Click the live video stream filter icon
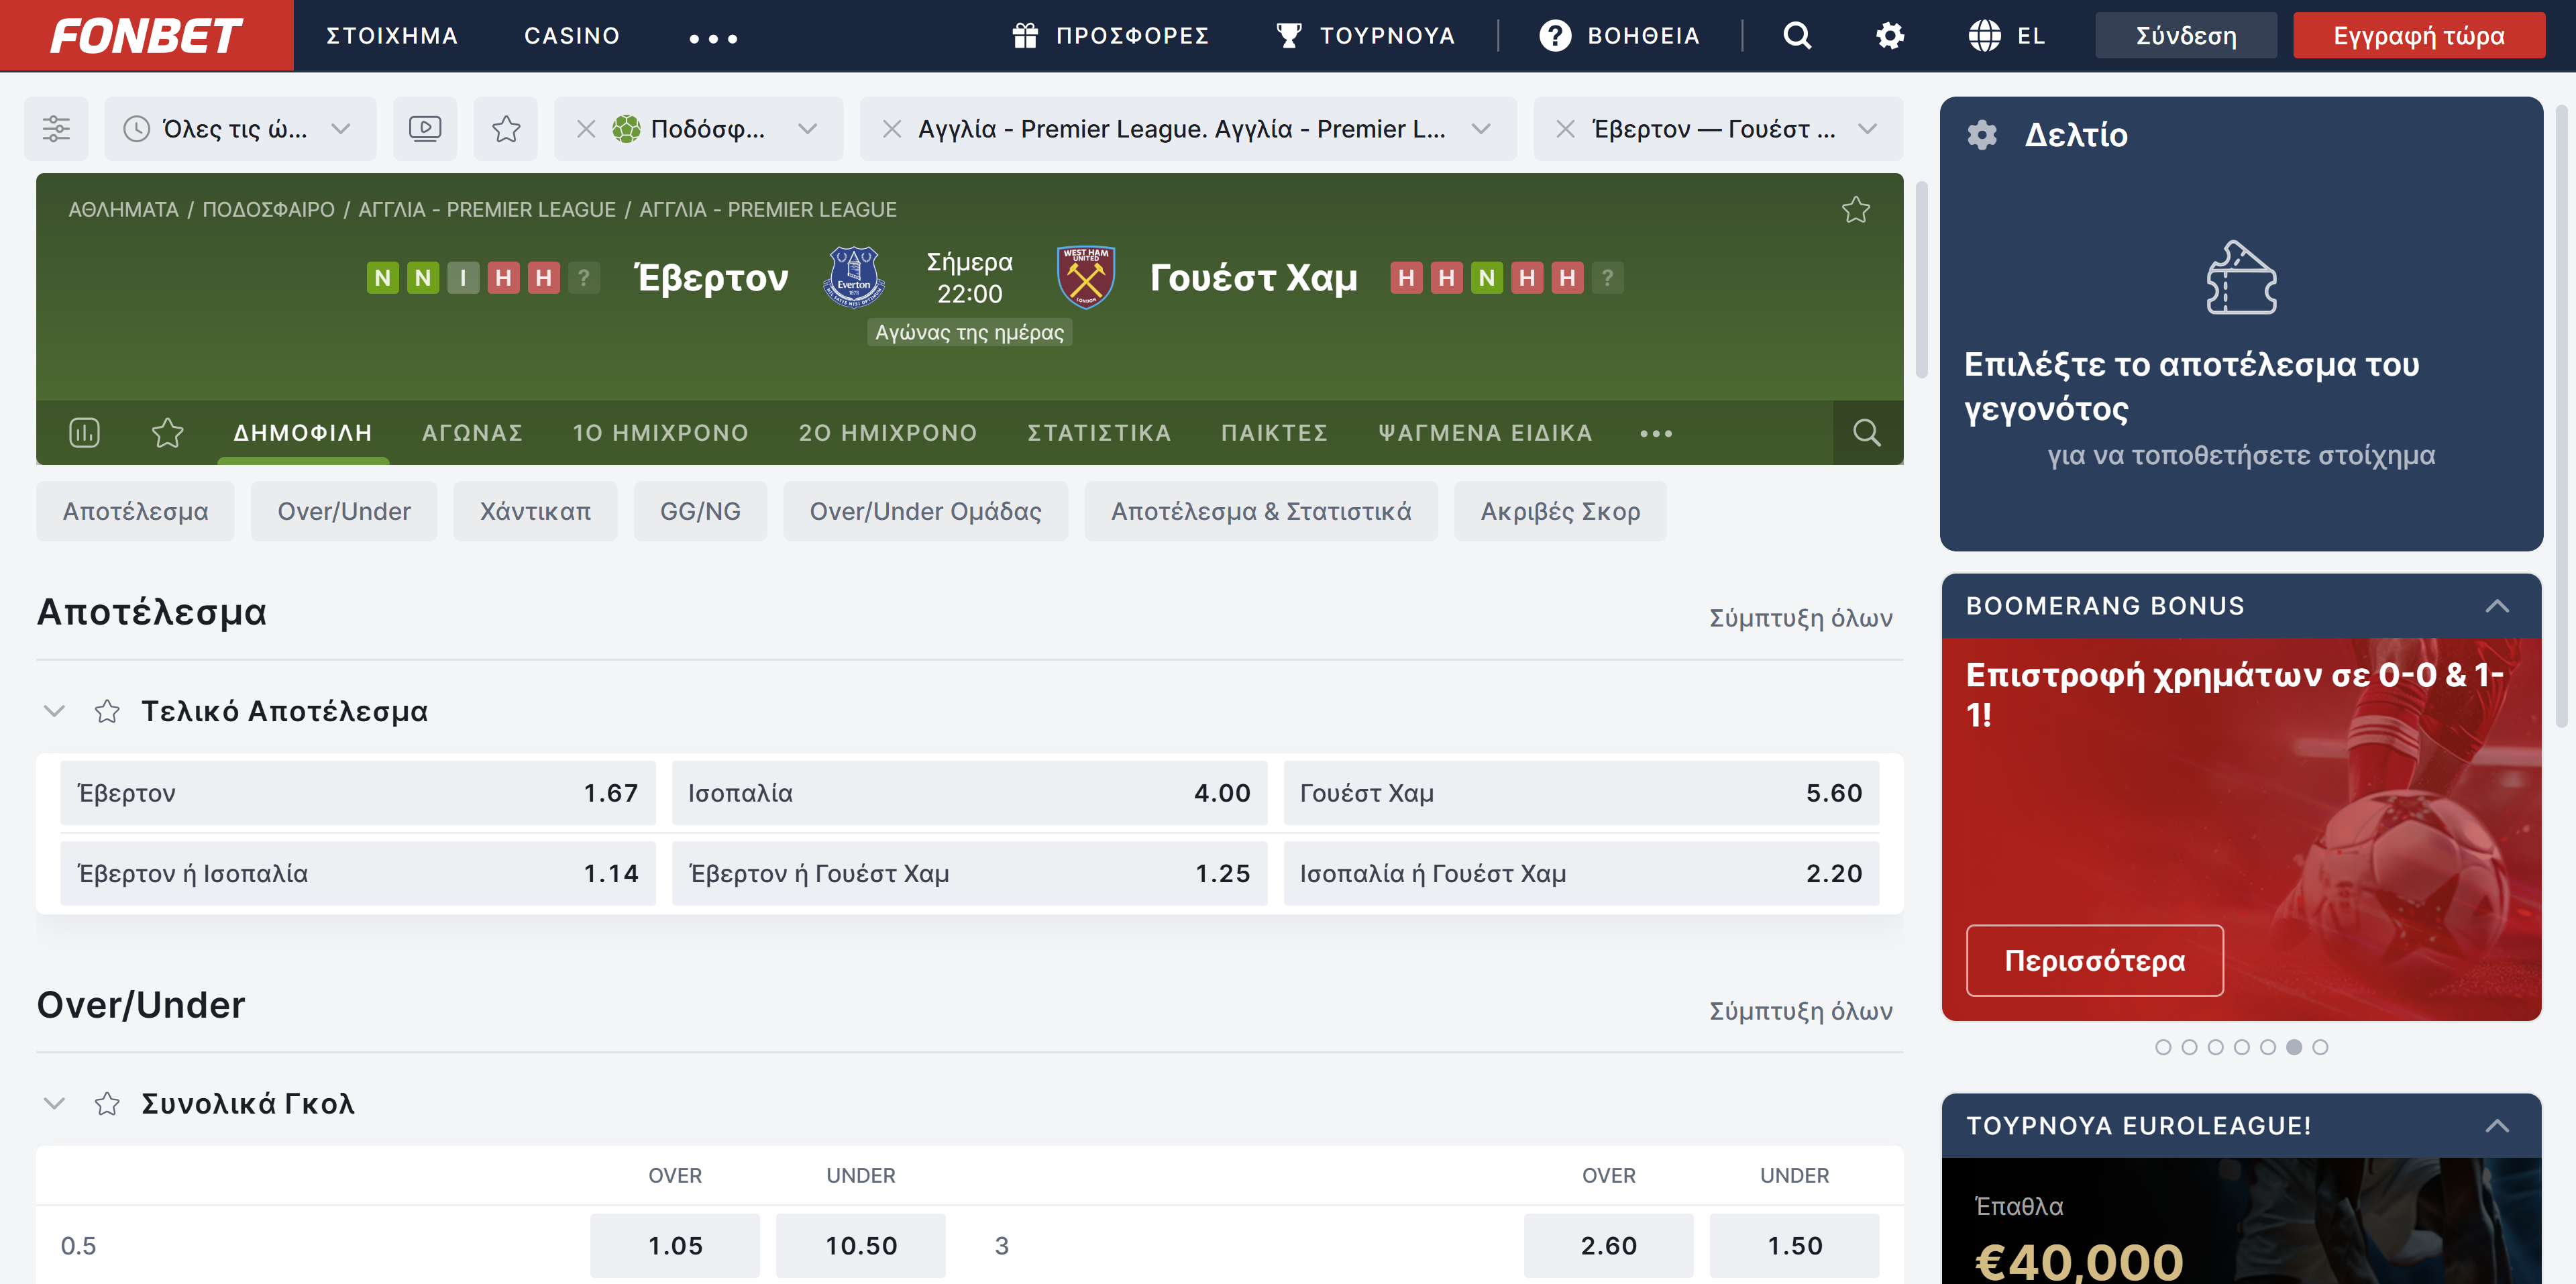Image resolution: width=2576 pixels, height=1284 pixels. [x=425, y=128]
